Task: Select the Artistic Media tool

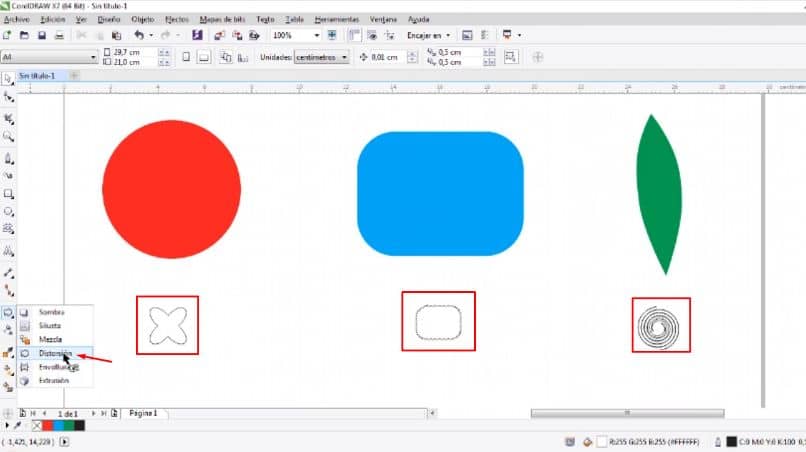Action: pos(8,176)
